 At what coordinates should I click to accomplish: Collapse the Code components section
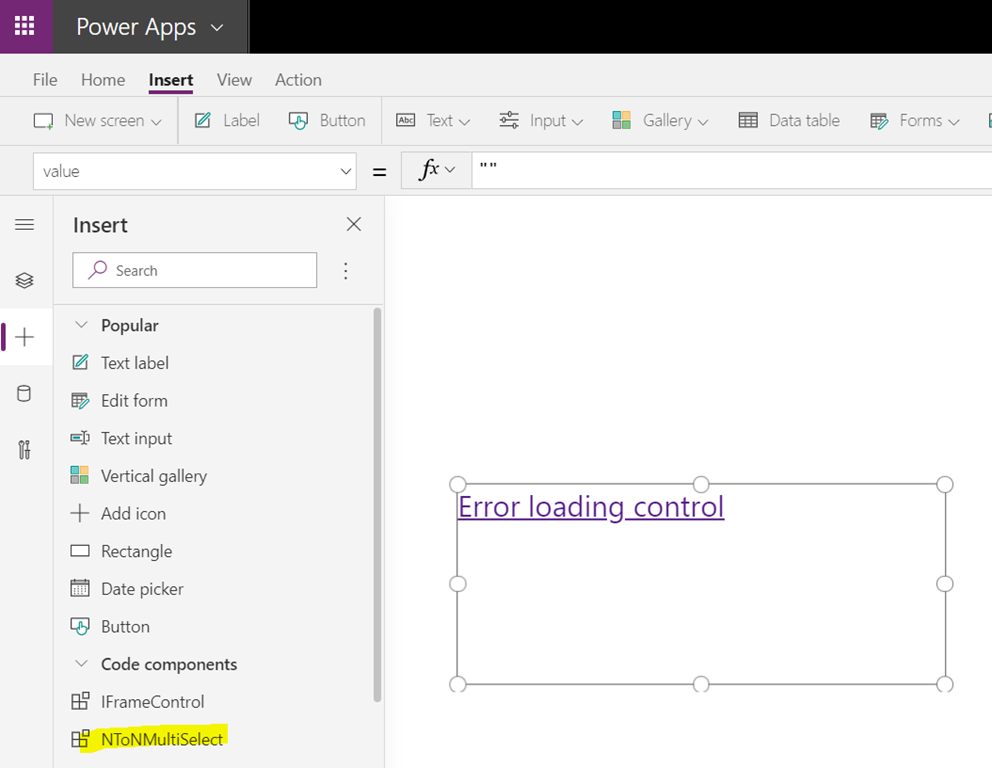81,664
